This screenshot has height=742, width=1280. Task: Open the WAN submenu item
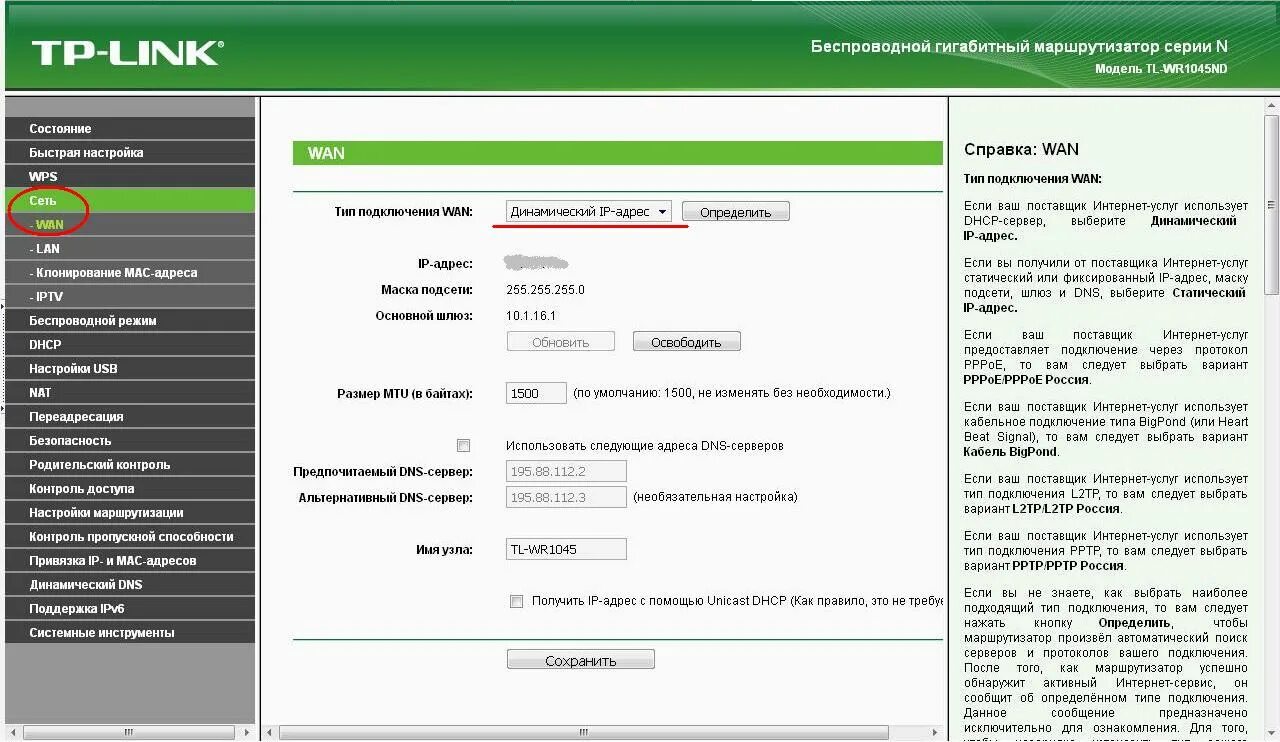[x=130, y=225]
